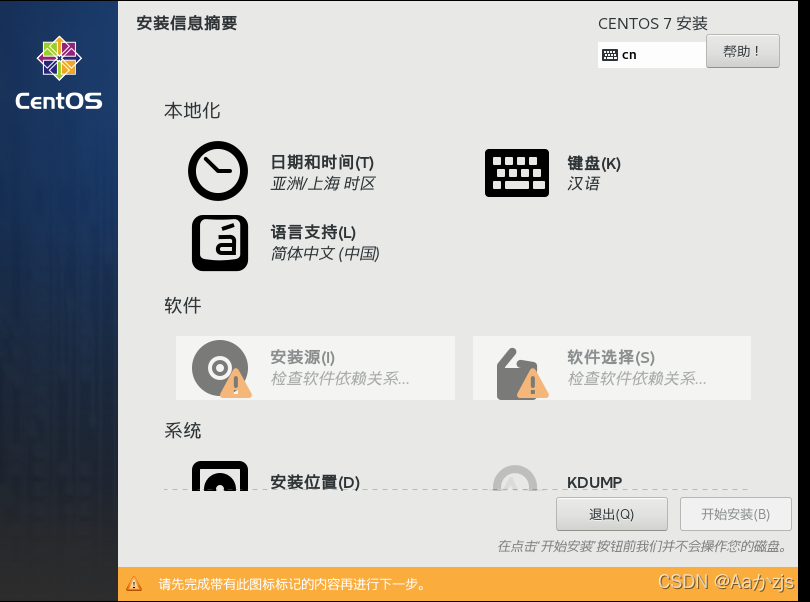Click the small keyboard icon beside cn
Image resolution: width=810 pixels, height=602 pixels.
tap(610, 55)
